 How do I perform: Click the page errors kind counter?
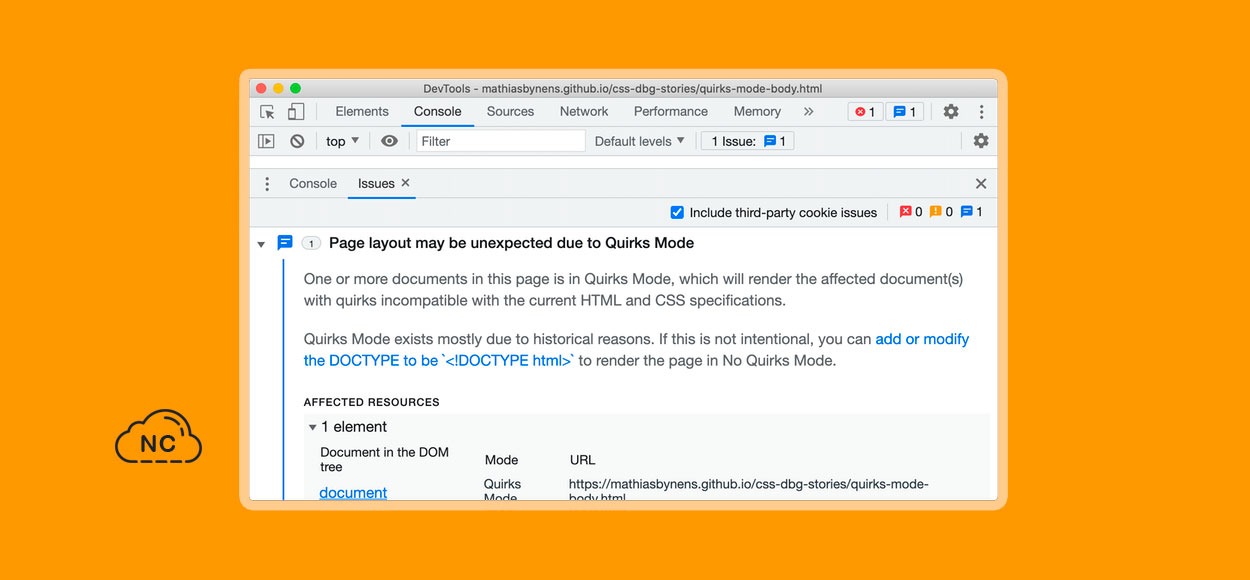tap(911, 212)
